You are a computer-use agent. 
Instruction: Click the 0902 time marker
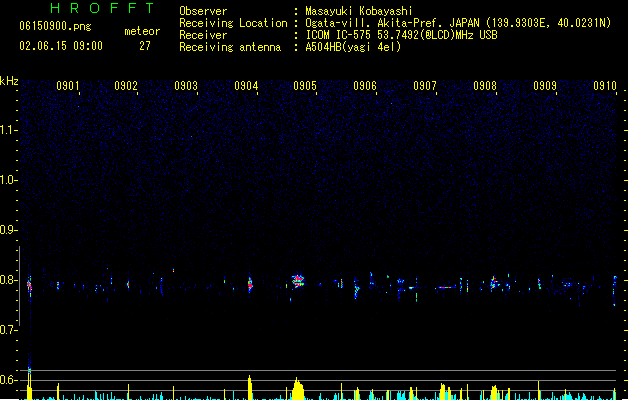pos(126,86)
